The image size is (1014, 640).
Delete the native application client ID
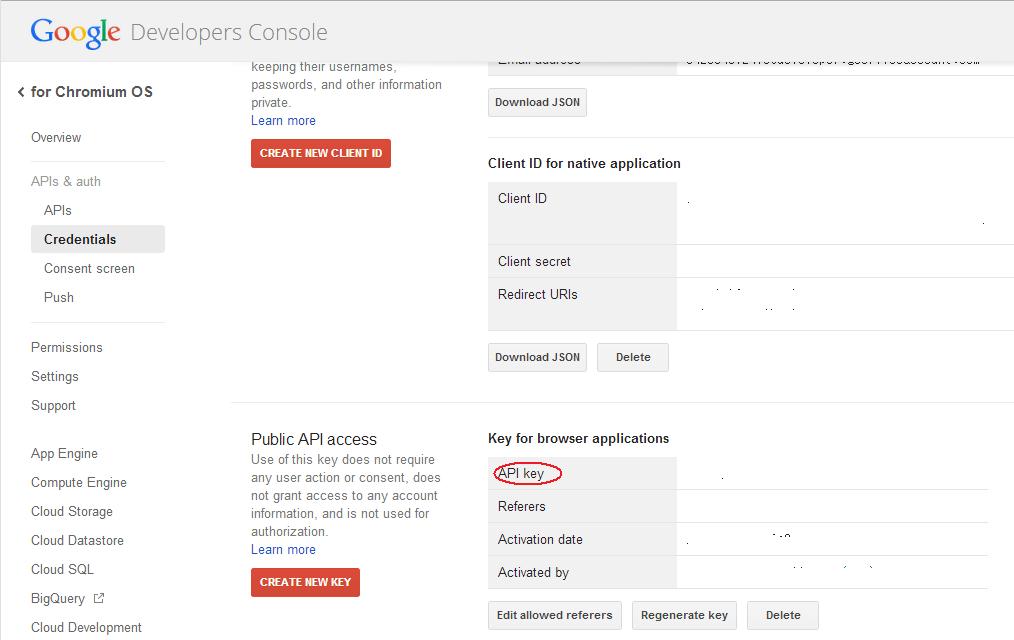click(x=633, y=357)
